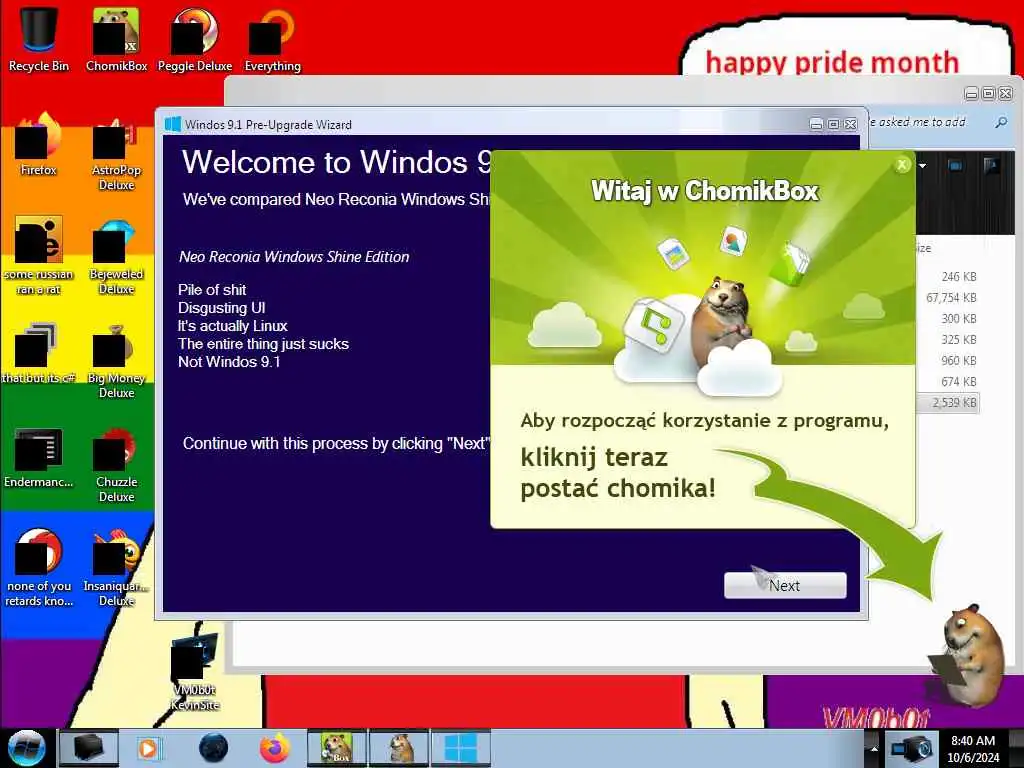This screenshot has height=768, width=1024.
Task: Open the Firefox desktop icon
Action: coord(39,144)
